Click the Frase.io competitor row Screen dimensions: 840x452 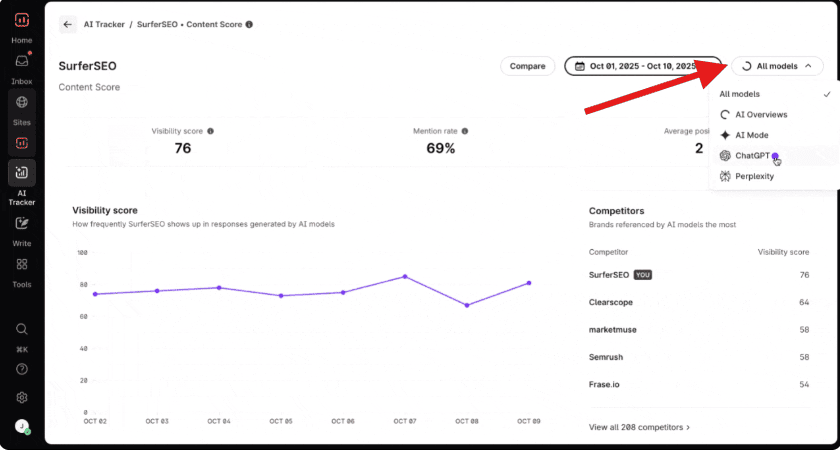tap(699, 385)
